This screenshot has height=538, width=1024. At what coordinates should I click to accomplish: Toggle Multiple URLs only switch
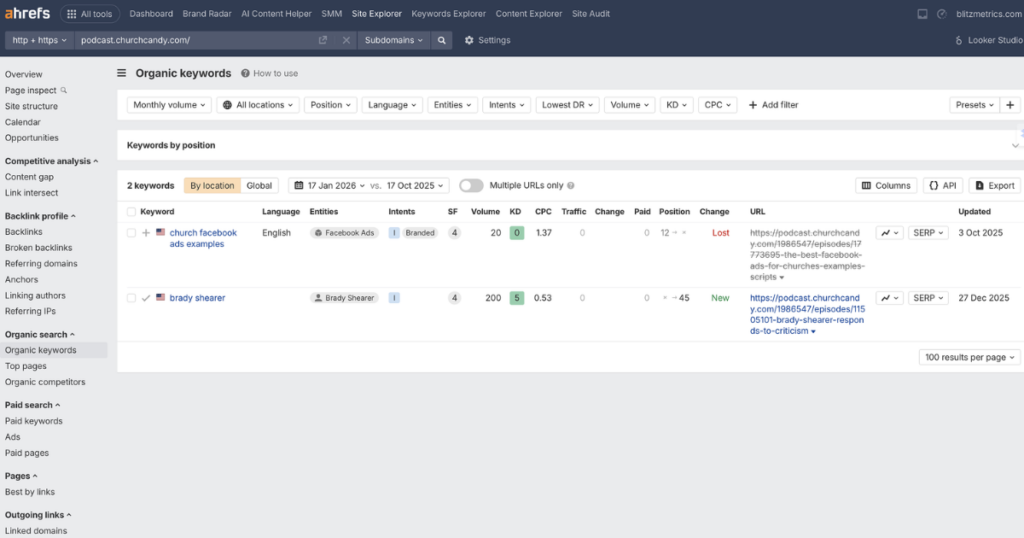tap(471, 185)
